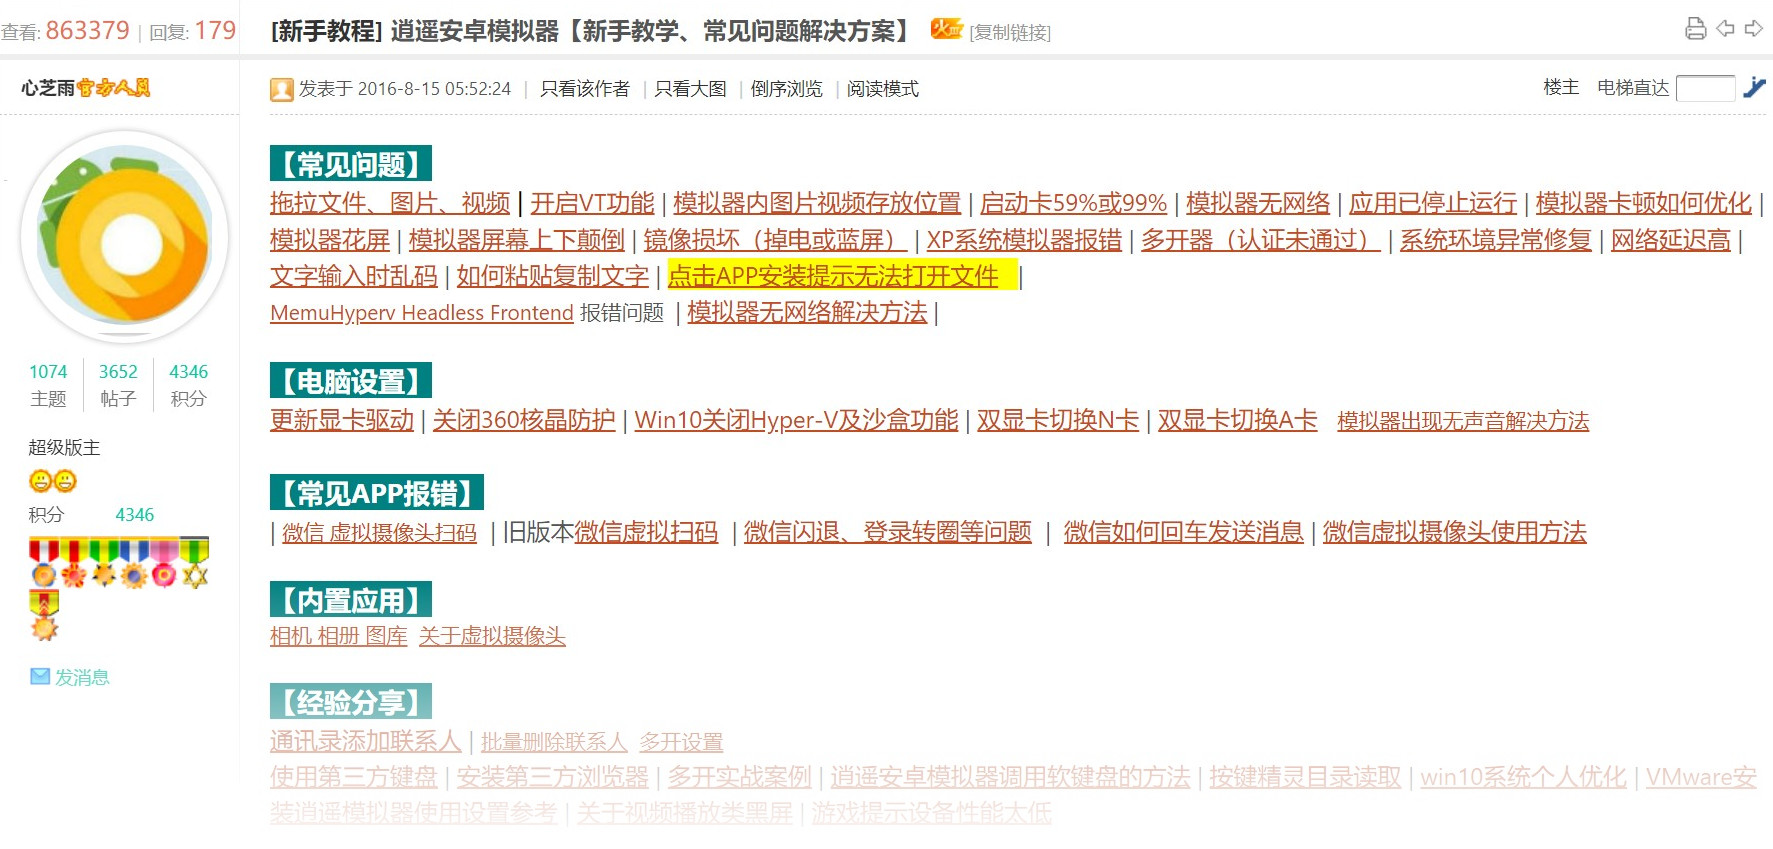Click the print icon at top right
Image resolution: width=1773 pixels, height=849 pixels.
click(1696, 28)
